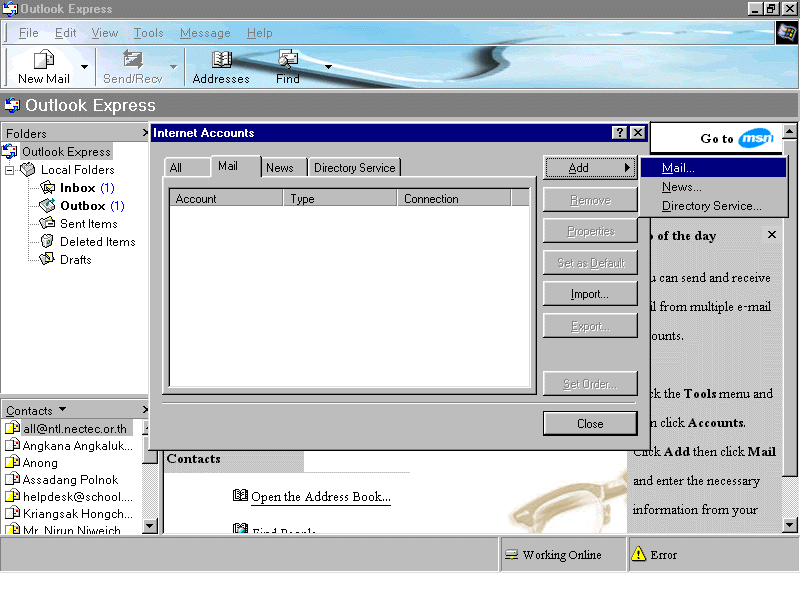Close the Tip of the day pane
Viewport: 800px width, 600px height.
coord(772,235)
